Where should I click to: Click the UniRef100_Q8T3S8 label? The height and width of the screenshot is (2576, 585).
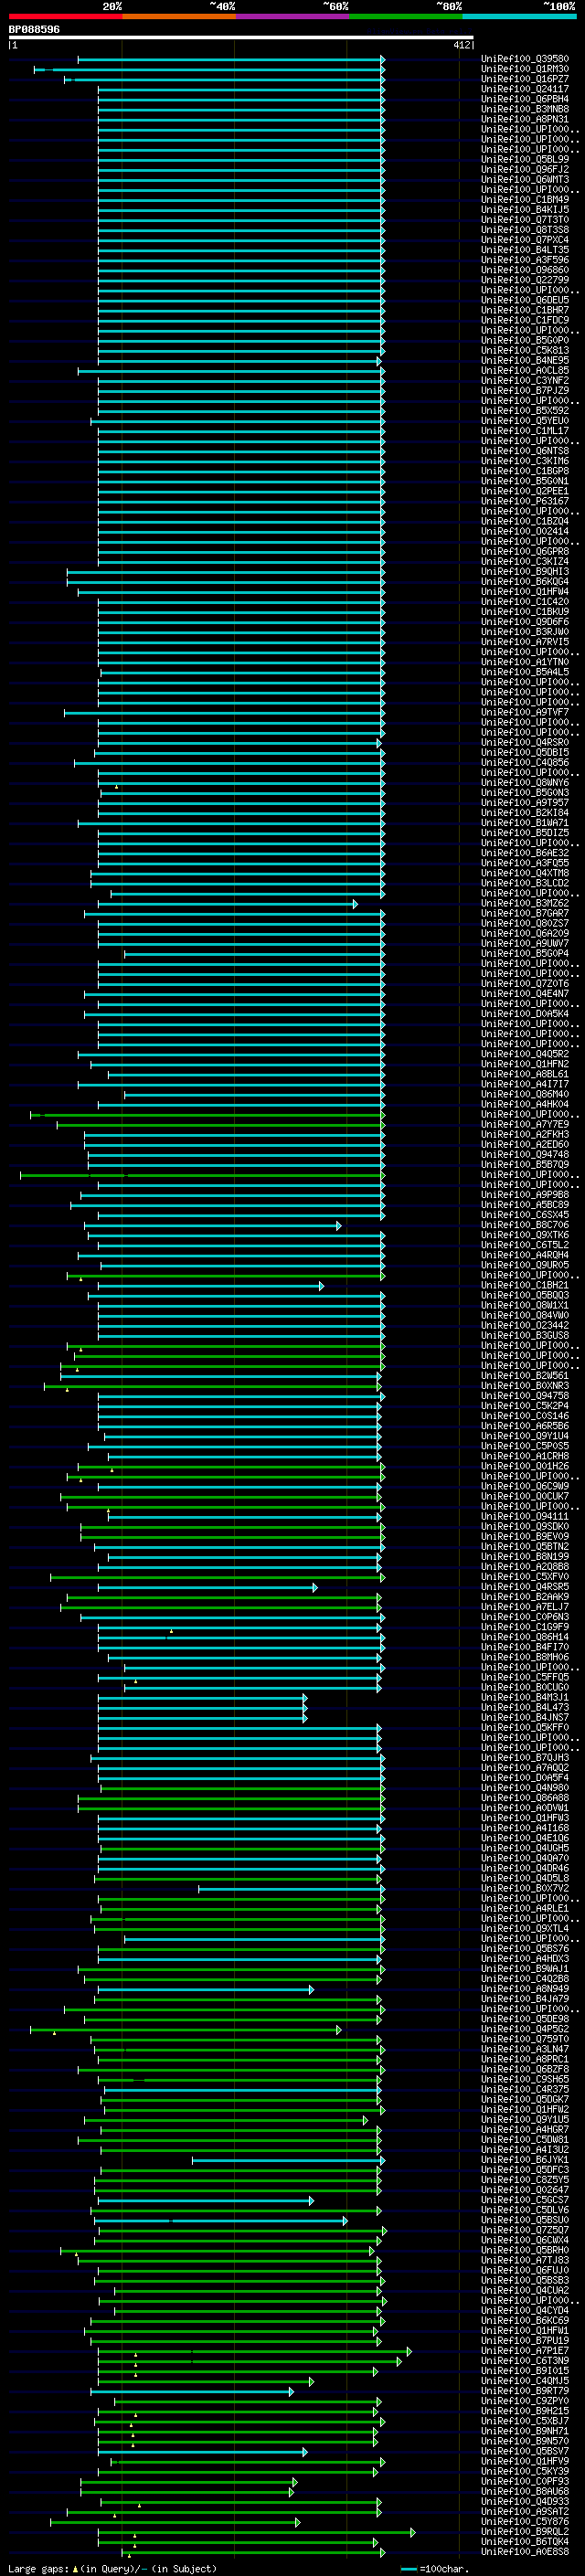[525, 229]
